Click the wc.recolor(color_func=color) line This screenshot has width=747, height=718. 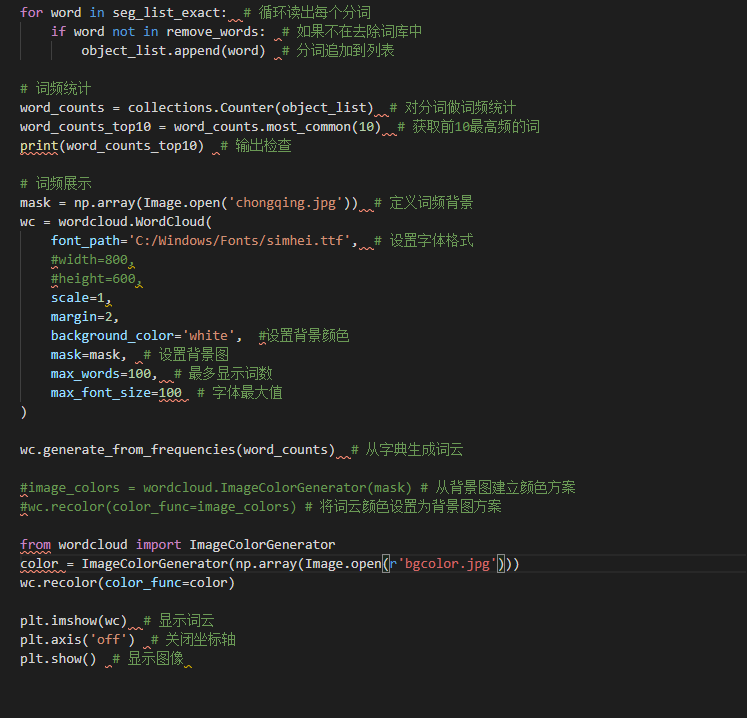[x=127, y=583]
